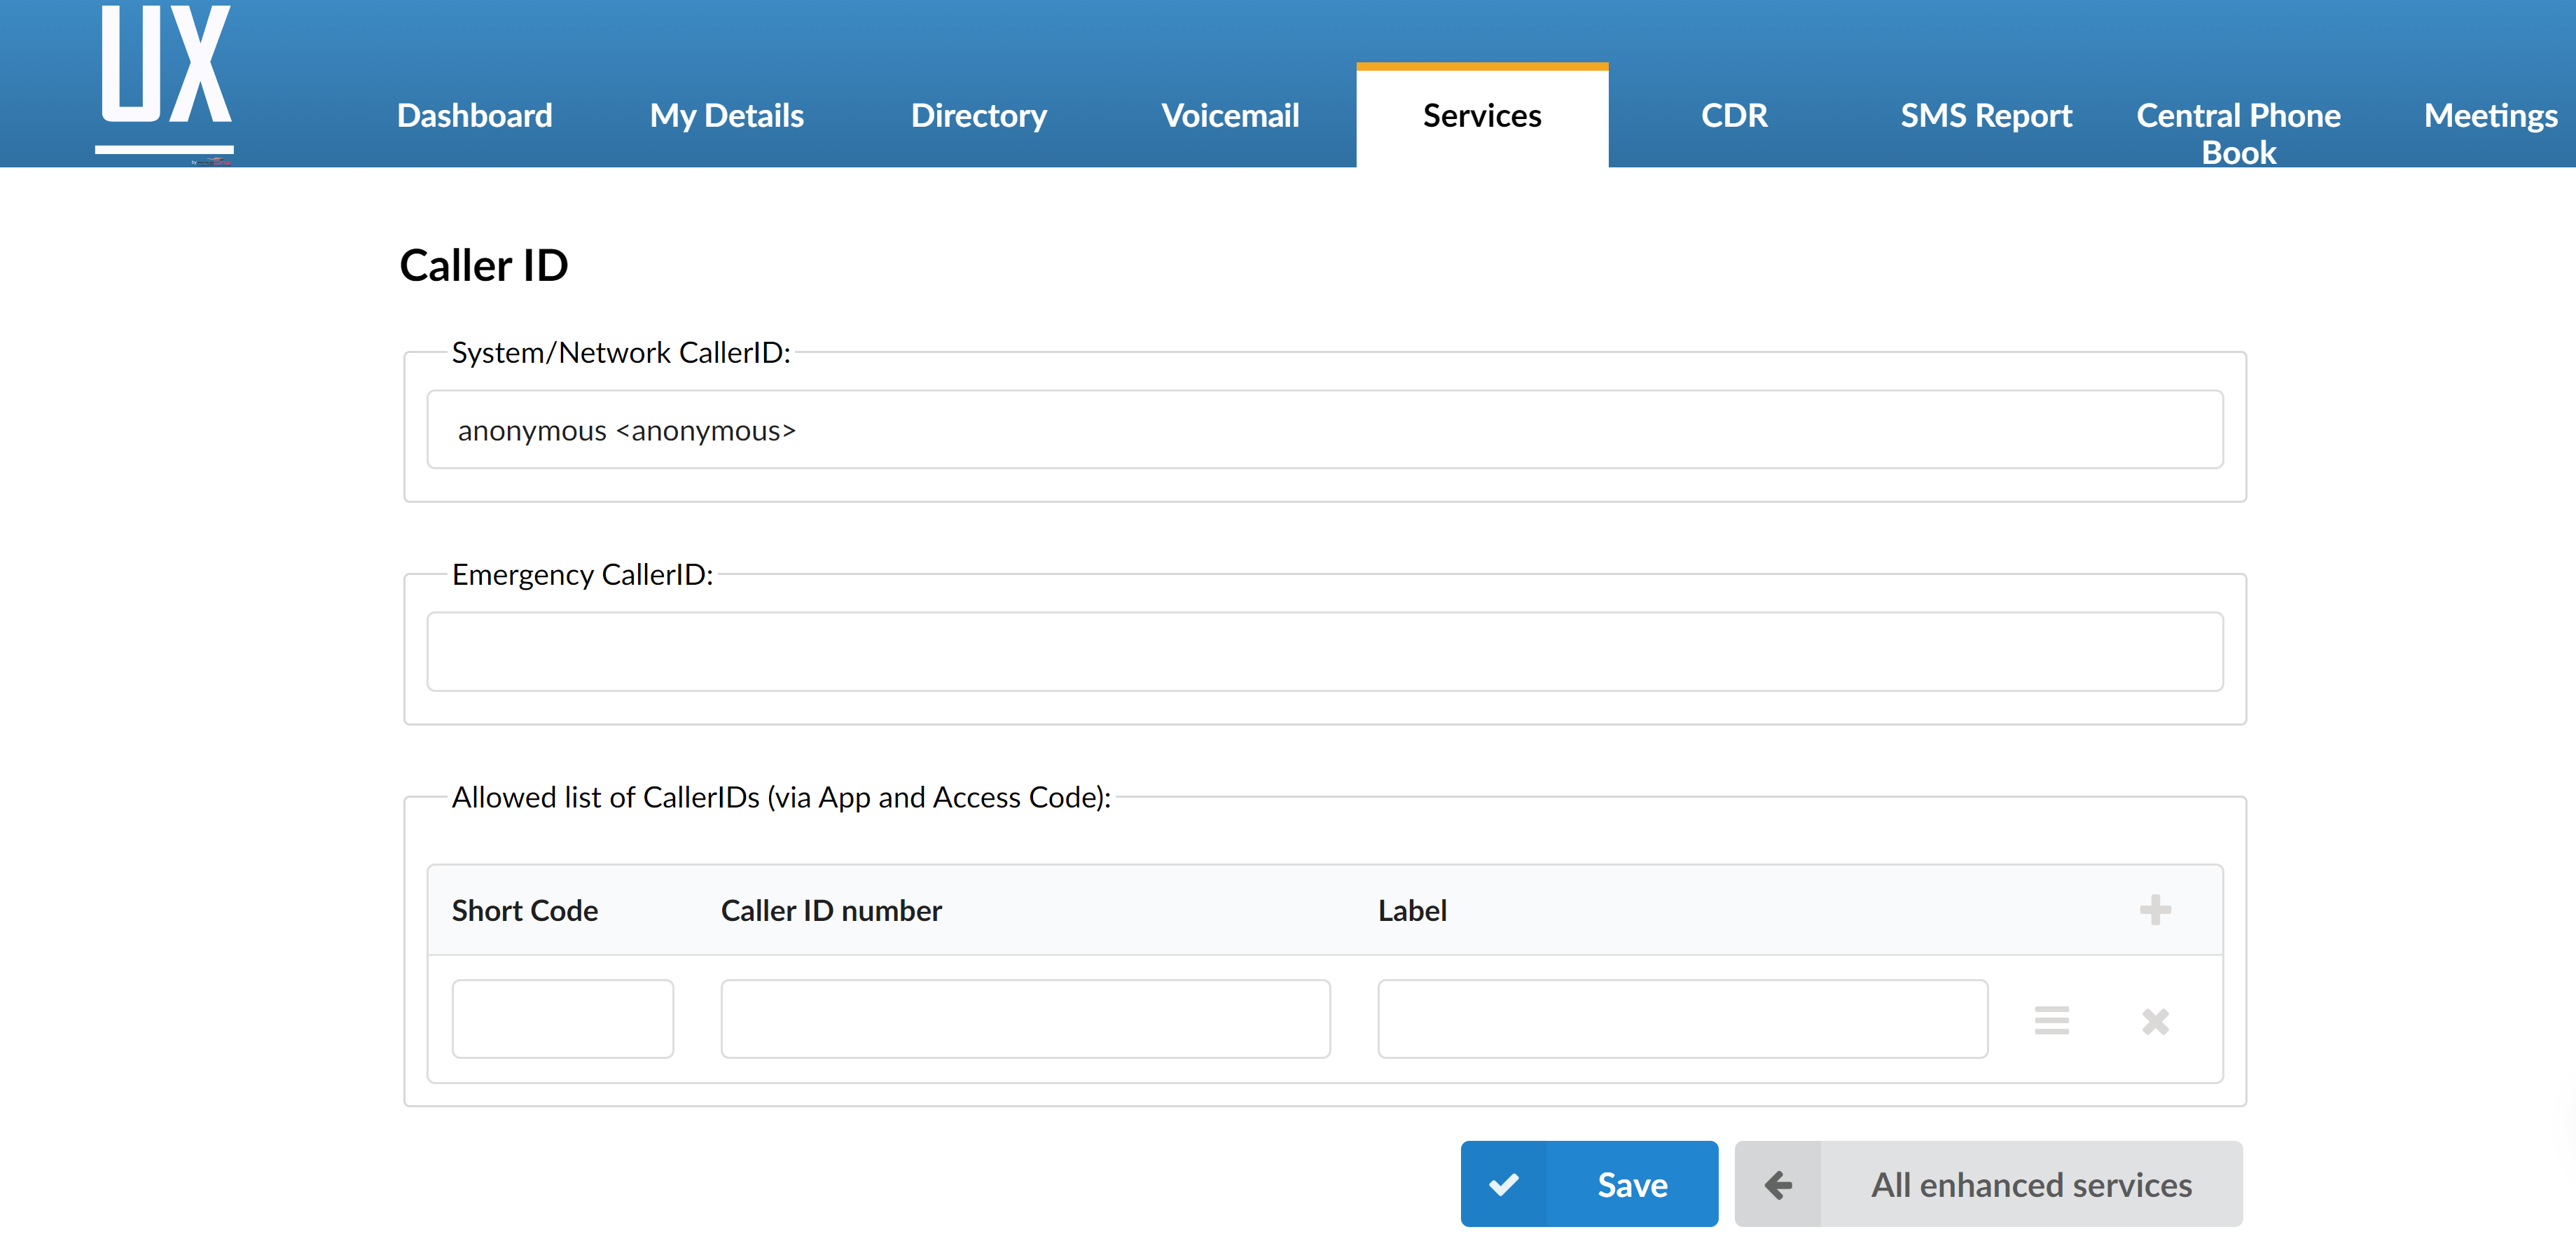
Task: Focus the Emergency CallerID input field
Action: pyautogui.click(x=1325, y=652)
